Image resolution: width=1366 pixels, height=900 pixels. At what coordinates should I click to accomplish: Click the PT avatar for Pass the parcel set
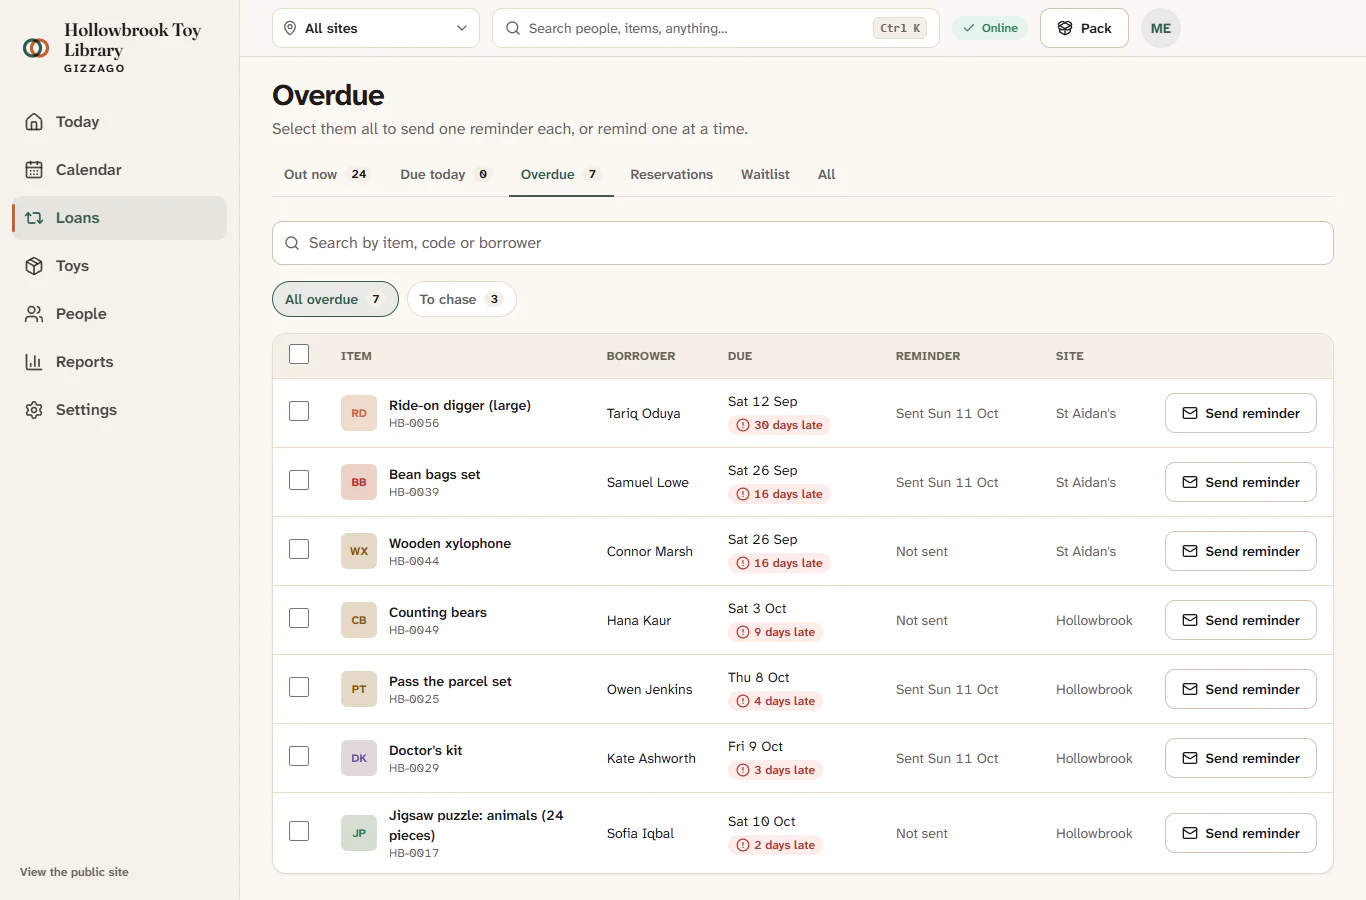click(x=359, y=689)
